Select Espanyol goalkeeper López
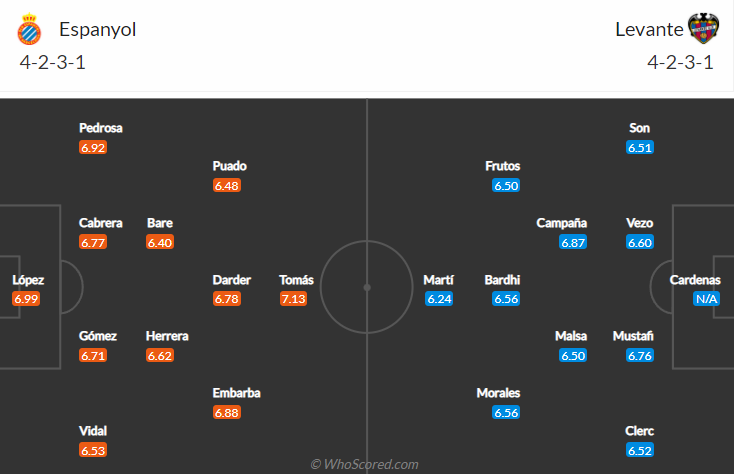 [x=27, y=280]
